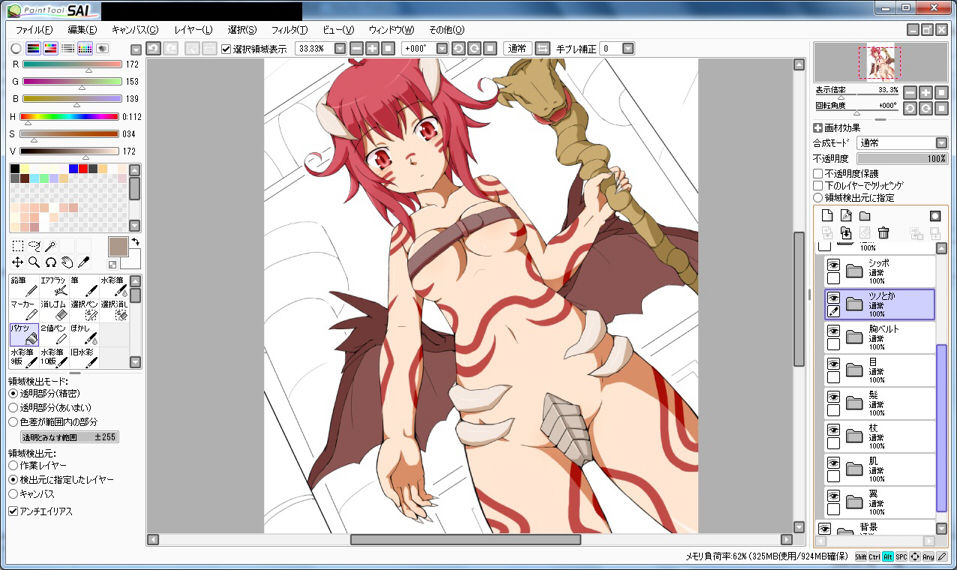Delete layer with the trash icon

tap(883, 233)
